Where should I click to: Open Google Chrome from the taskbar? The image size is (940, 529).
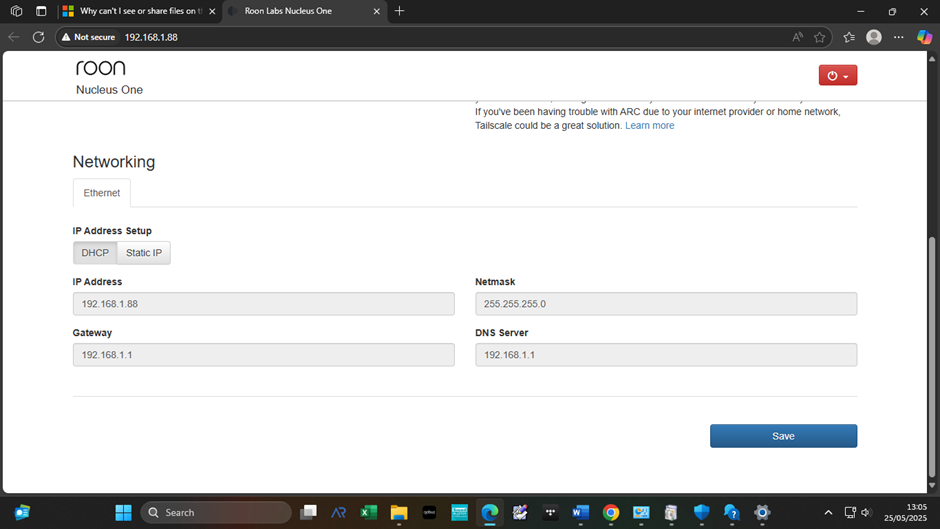click(611, 513)
